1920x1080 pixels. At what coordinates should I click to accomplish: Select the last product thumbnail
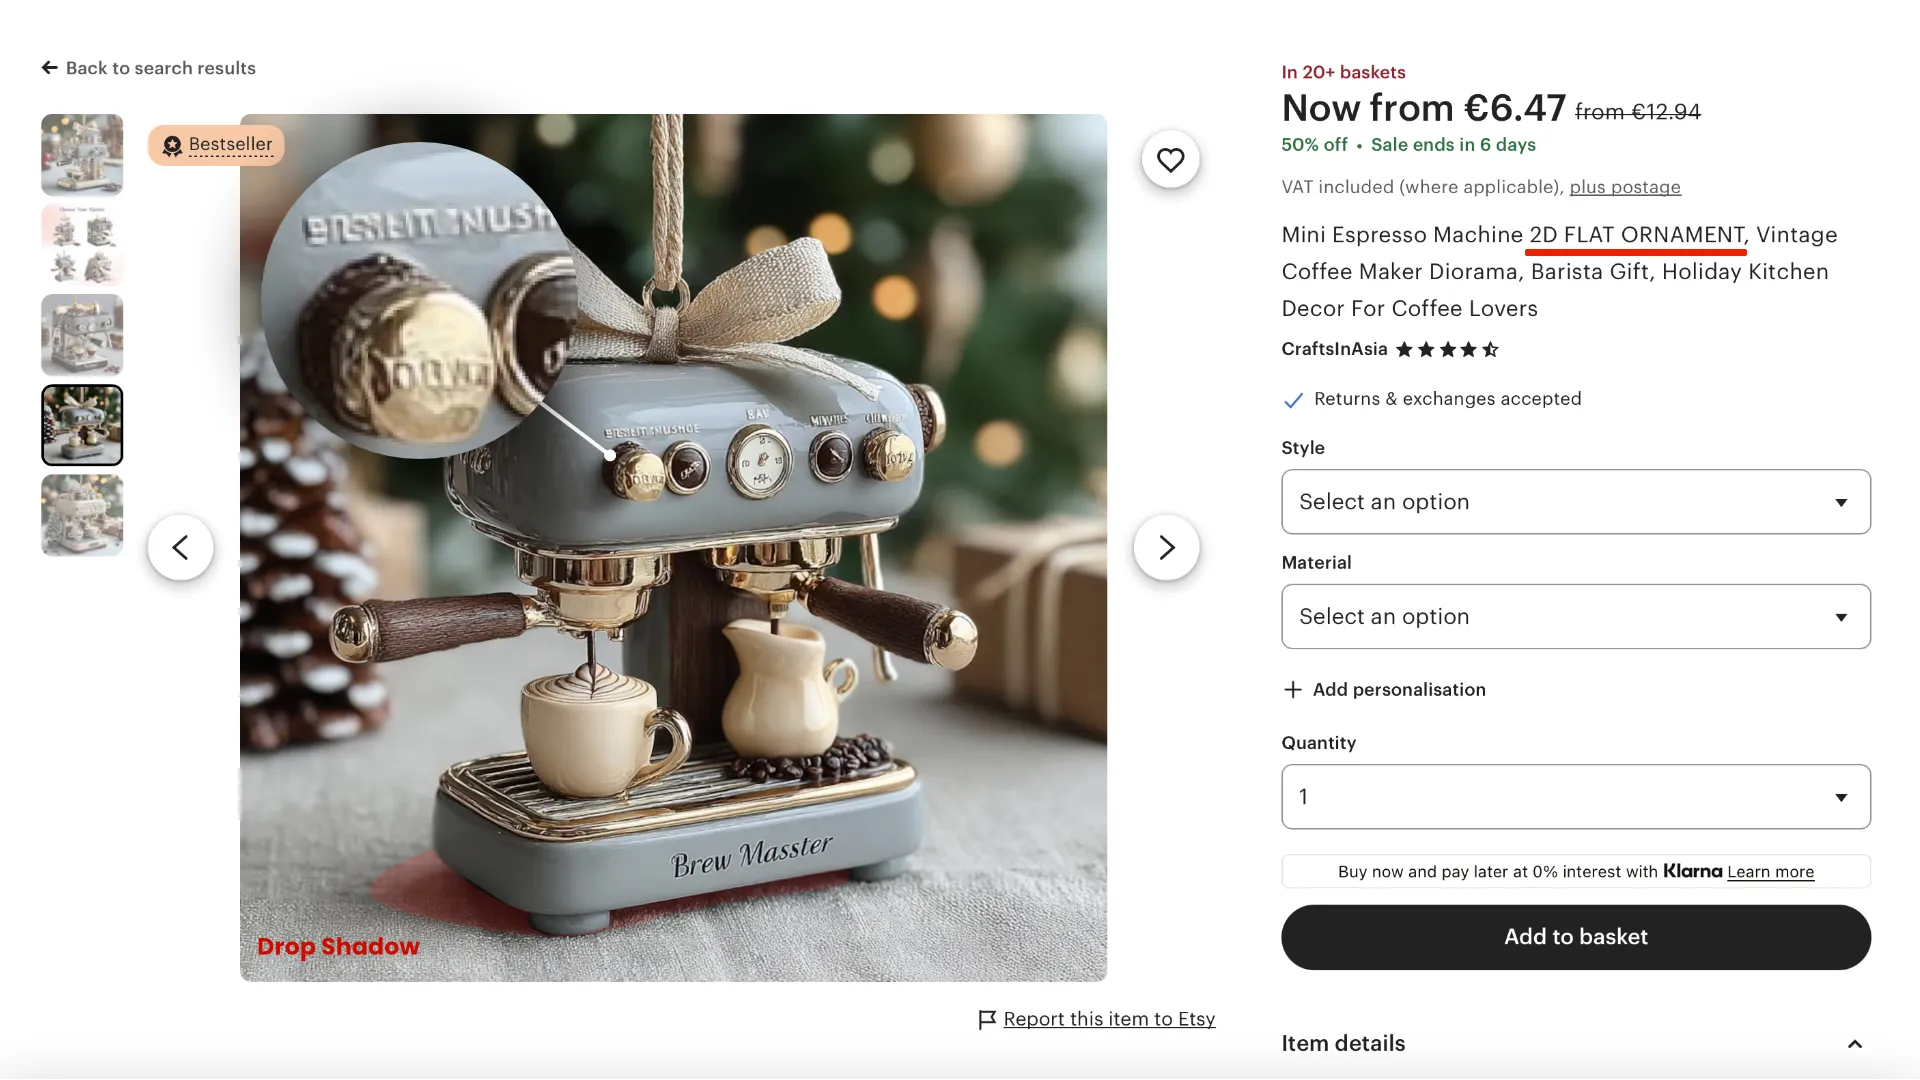coord(82,515)
